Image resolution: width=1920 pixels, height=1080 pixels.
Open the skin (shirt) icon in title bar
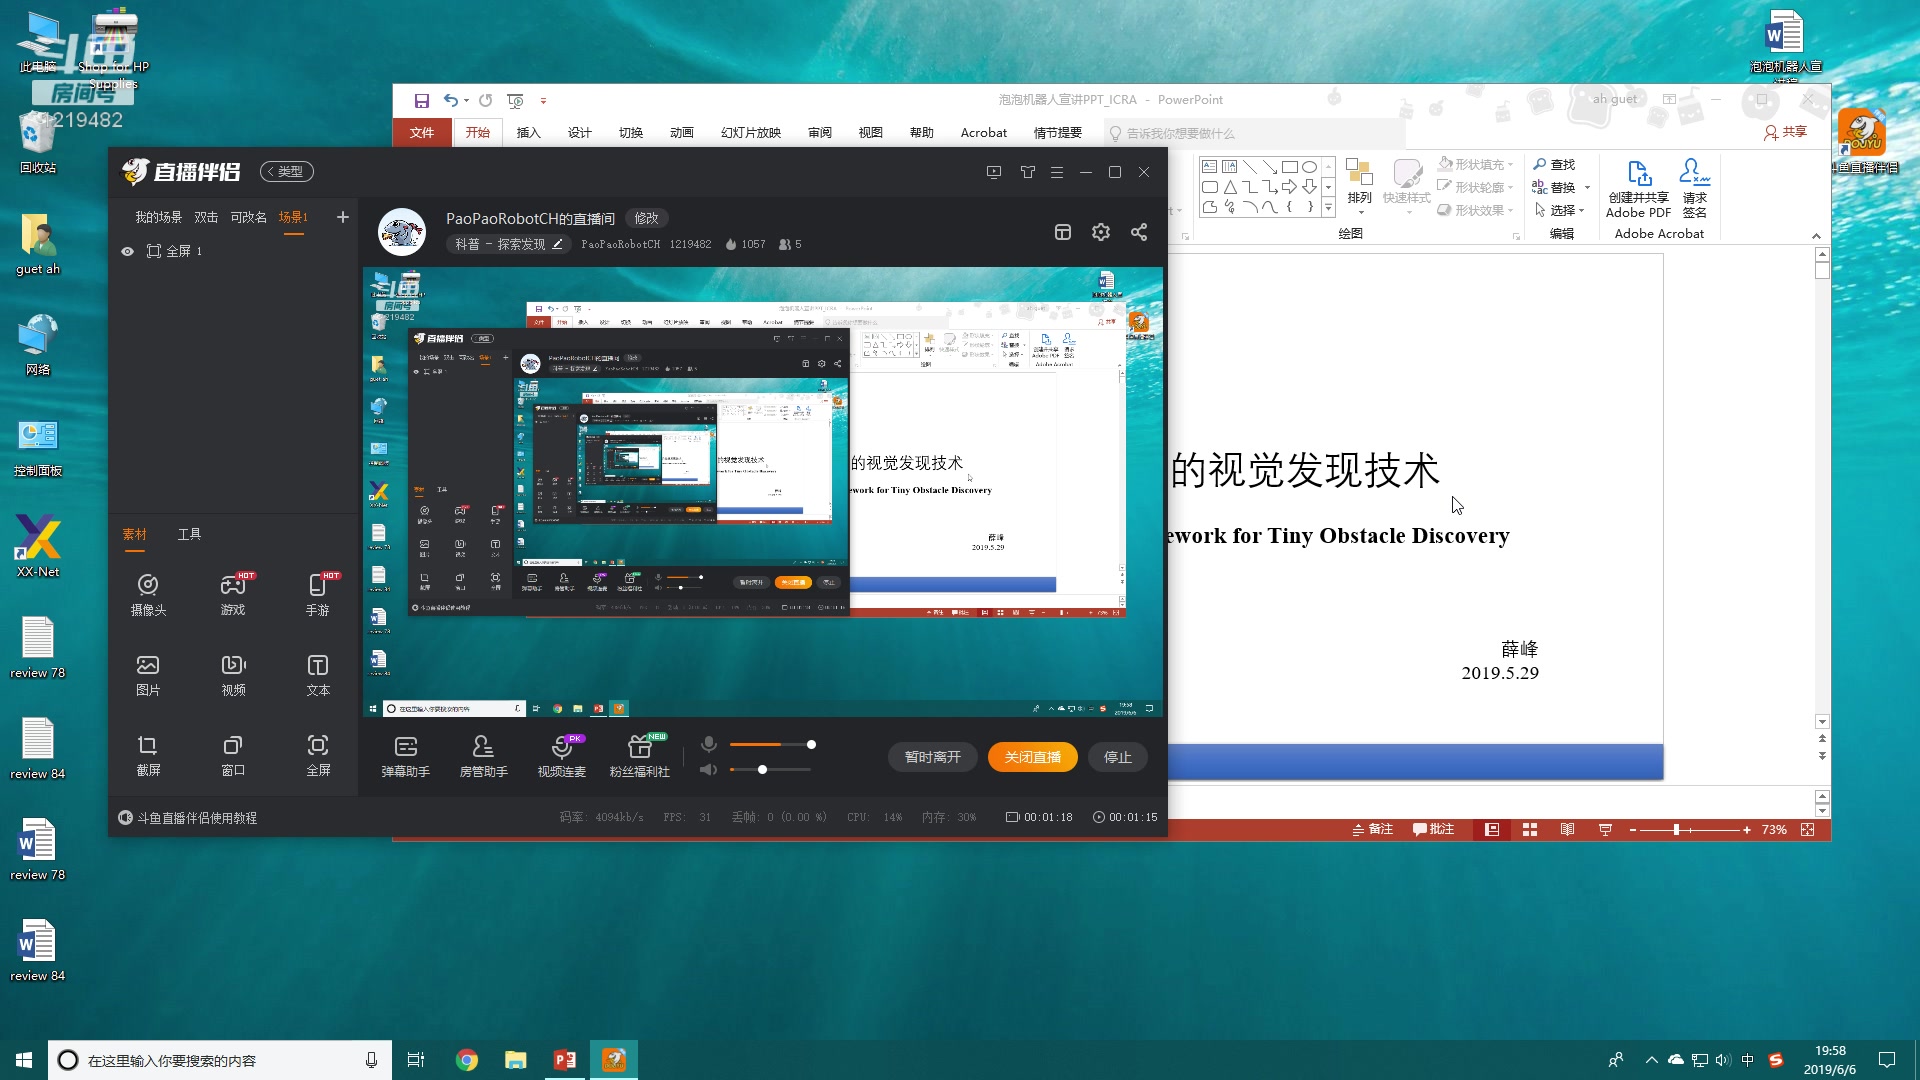(1027, 172)
